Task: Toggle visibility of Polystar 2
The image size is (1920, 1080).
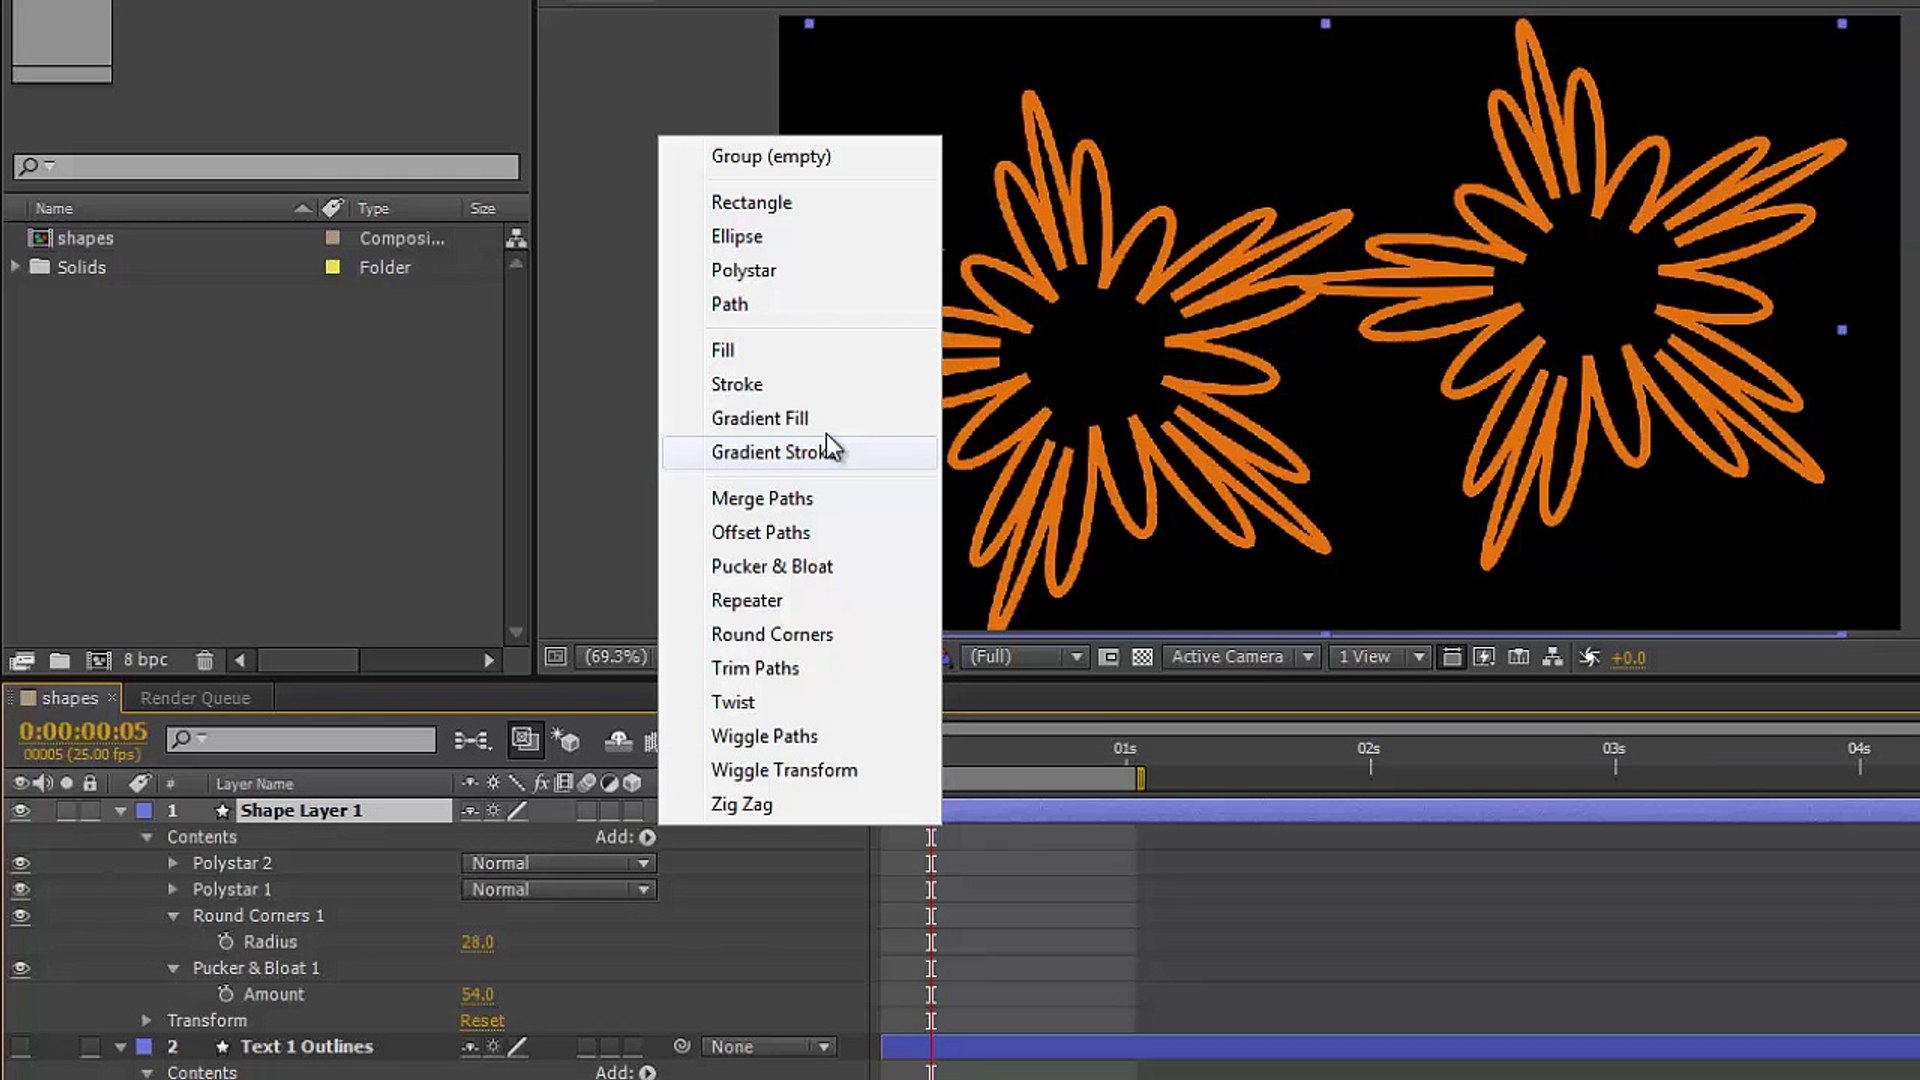Action: pos(20,863)
